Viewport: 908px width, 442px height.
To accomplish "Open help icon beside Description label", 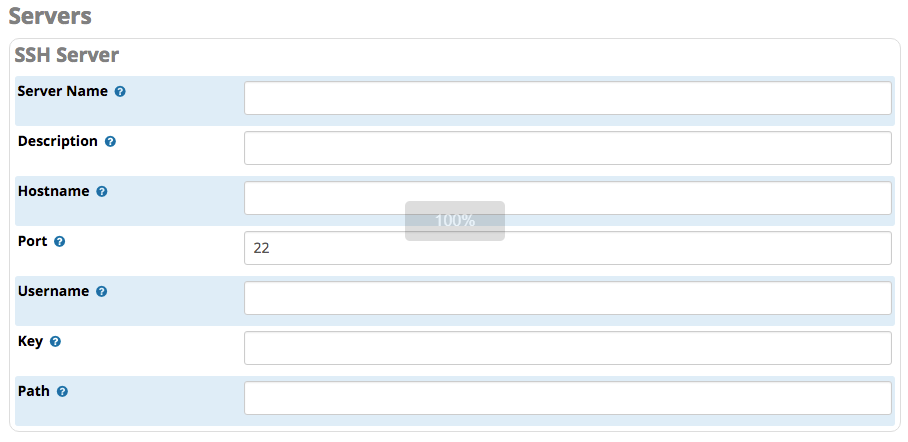I will (110, 141).
